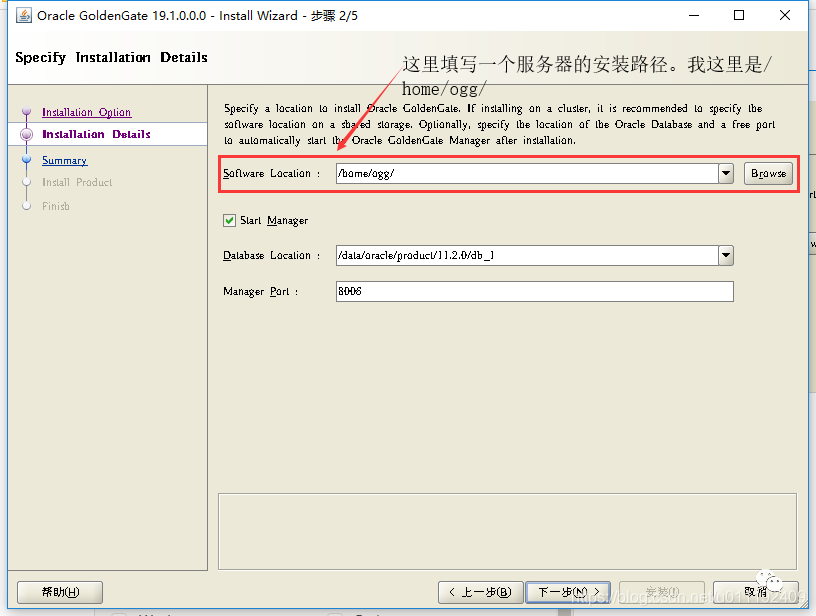
Task: Click the Database Location label
Action: point(271,255)
